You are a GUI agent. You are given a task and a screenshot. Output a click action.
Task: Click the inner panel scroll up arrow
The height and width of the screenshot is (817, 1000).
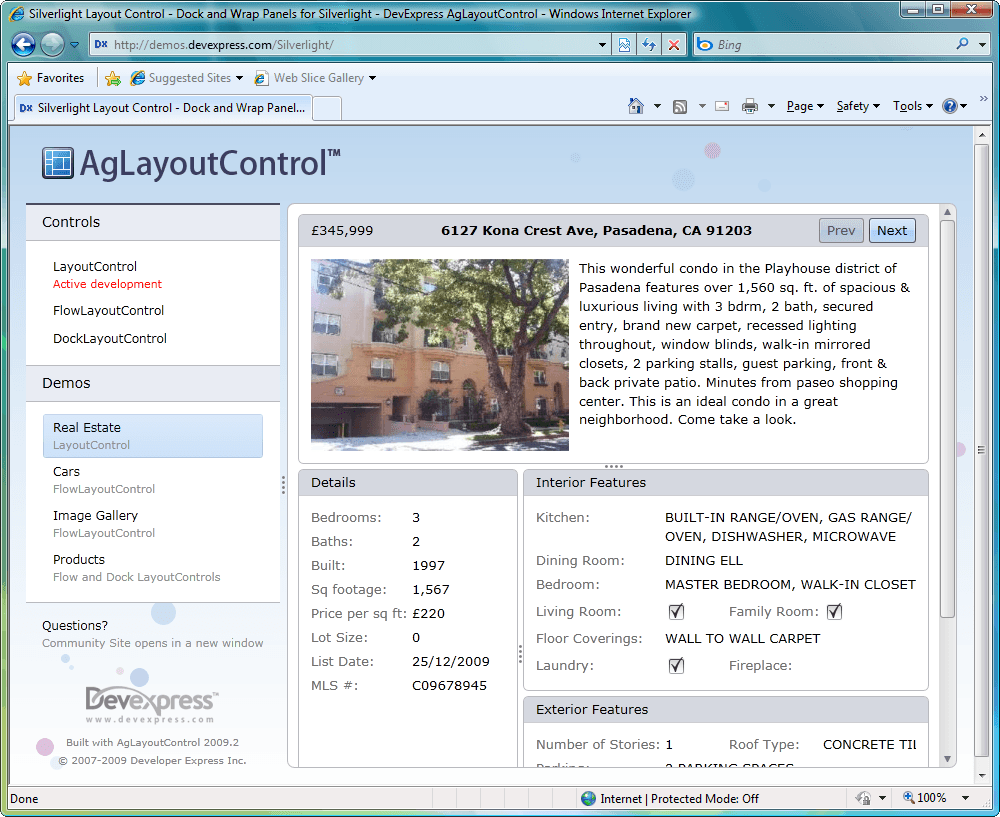click(x=947, y=212)
